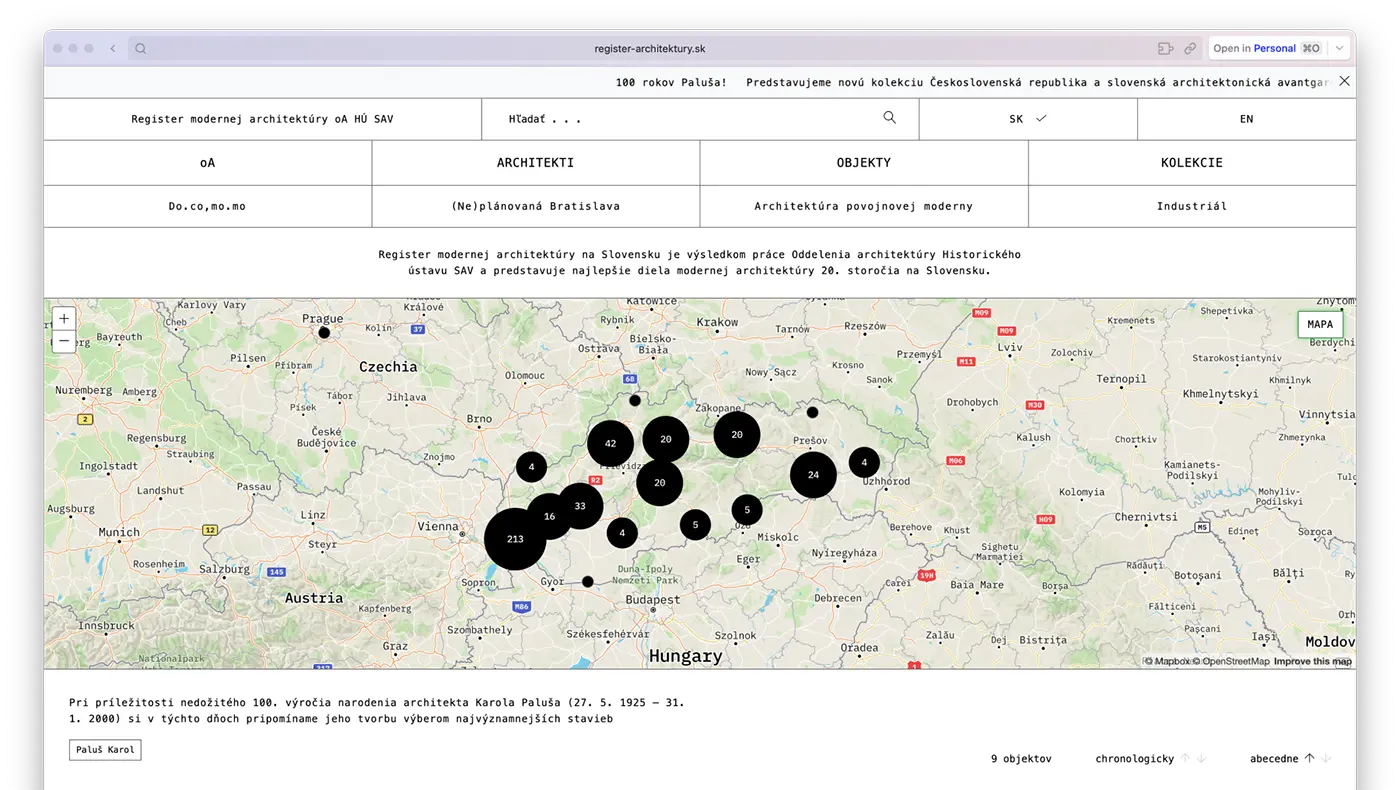Open the Industriál collection link
Viewport: 1400px width, 790px height.
point(1191,206)
